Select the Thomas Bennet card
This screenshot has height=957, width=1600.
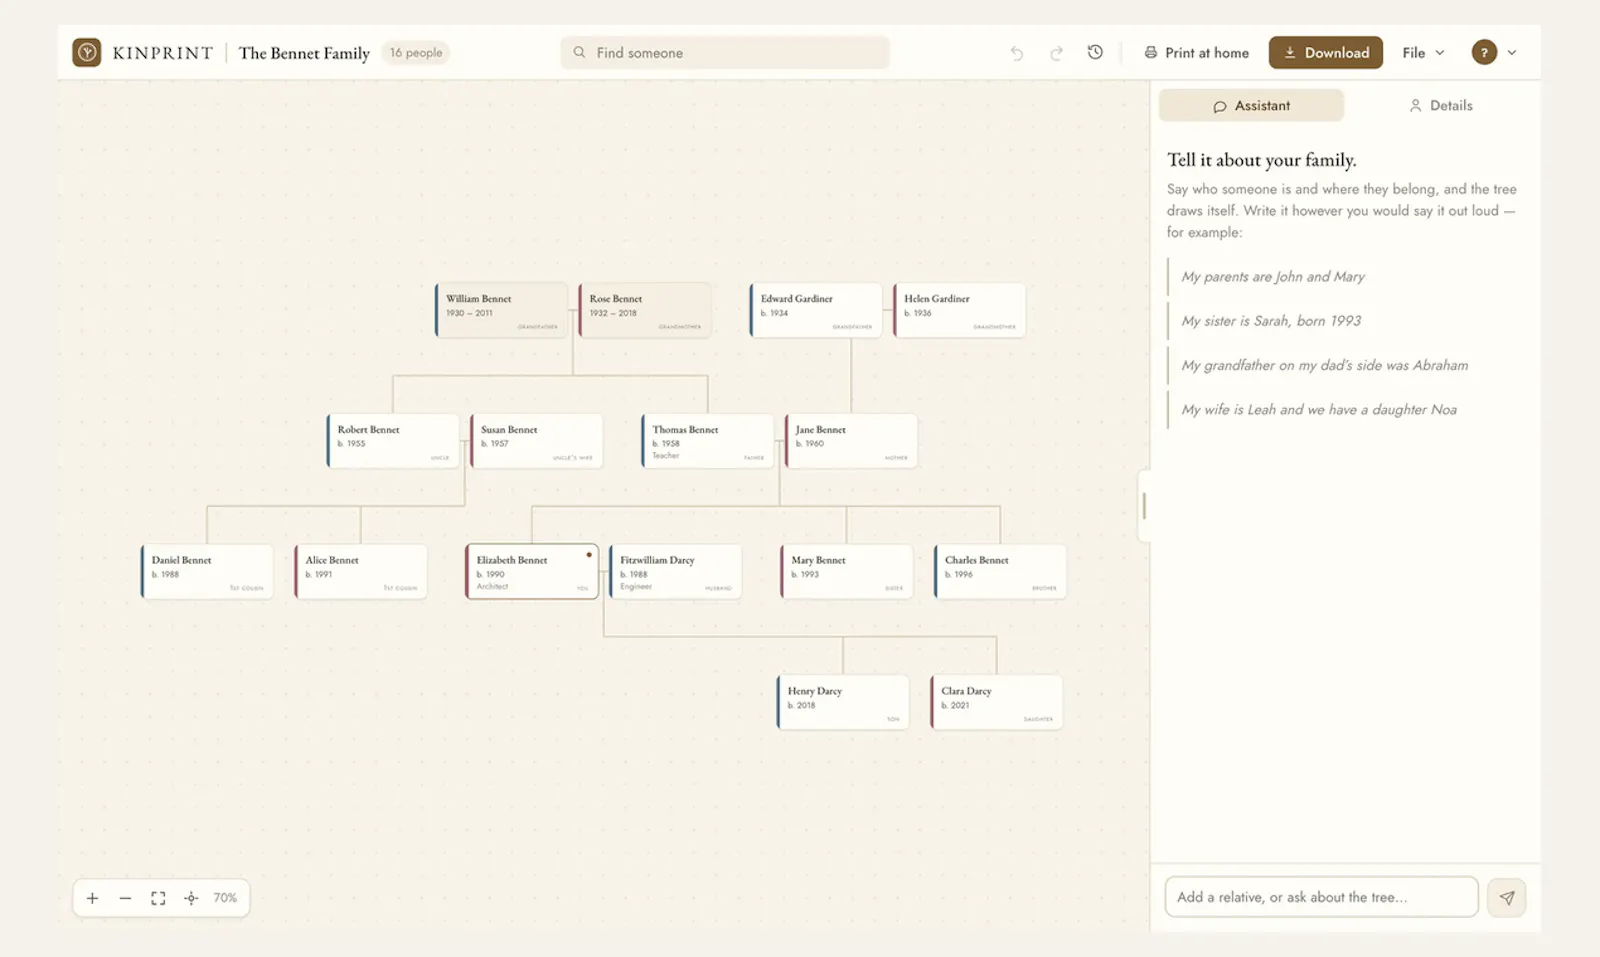point(708,441)
